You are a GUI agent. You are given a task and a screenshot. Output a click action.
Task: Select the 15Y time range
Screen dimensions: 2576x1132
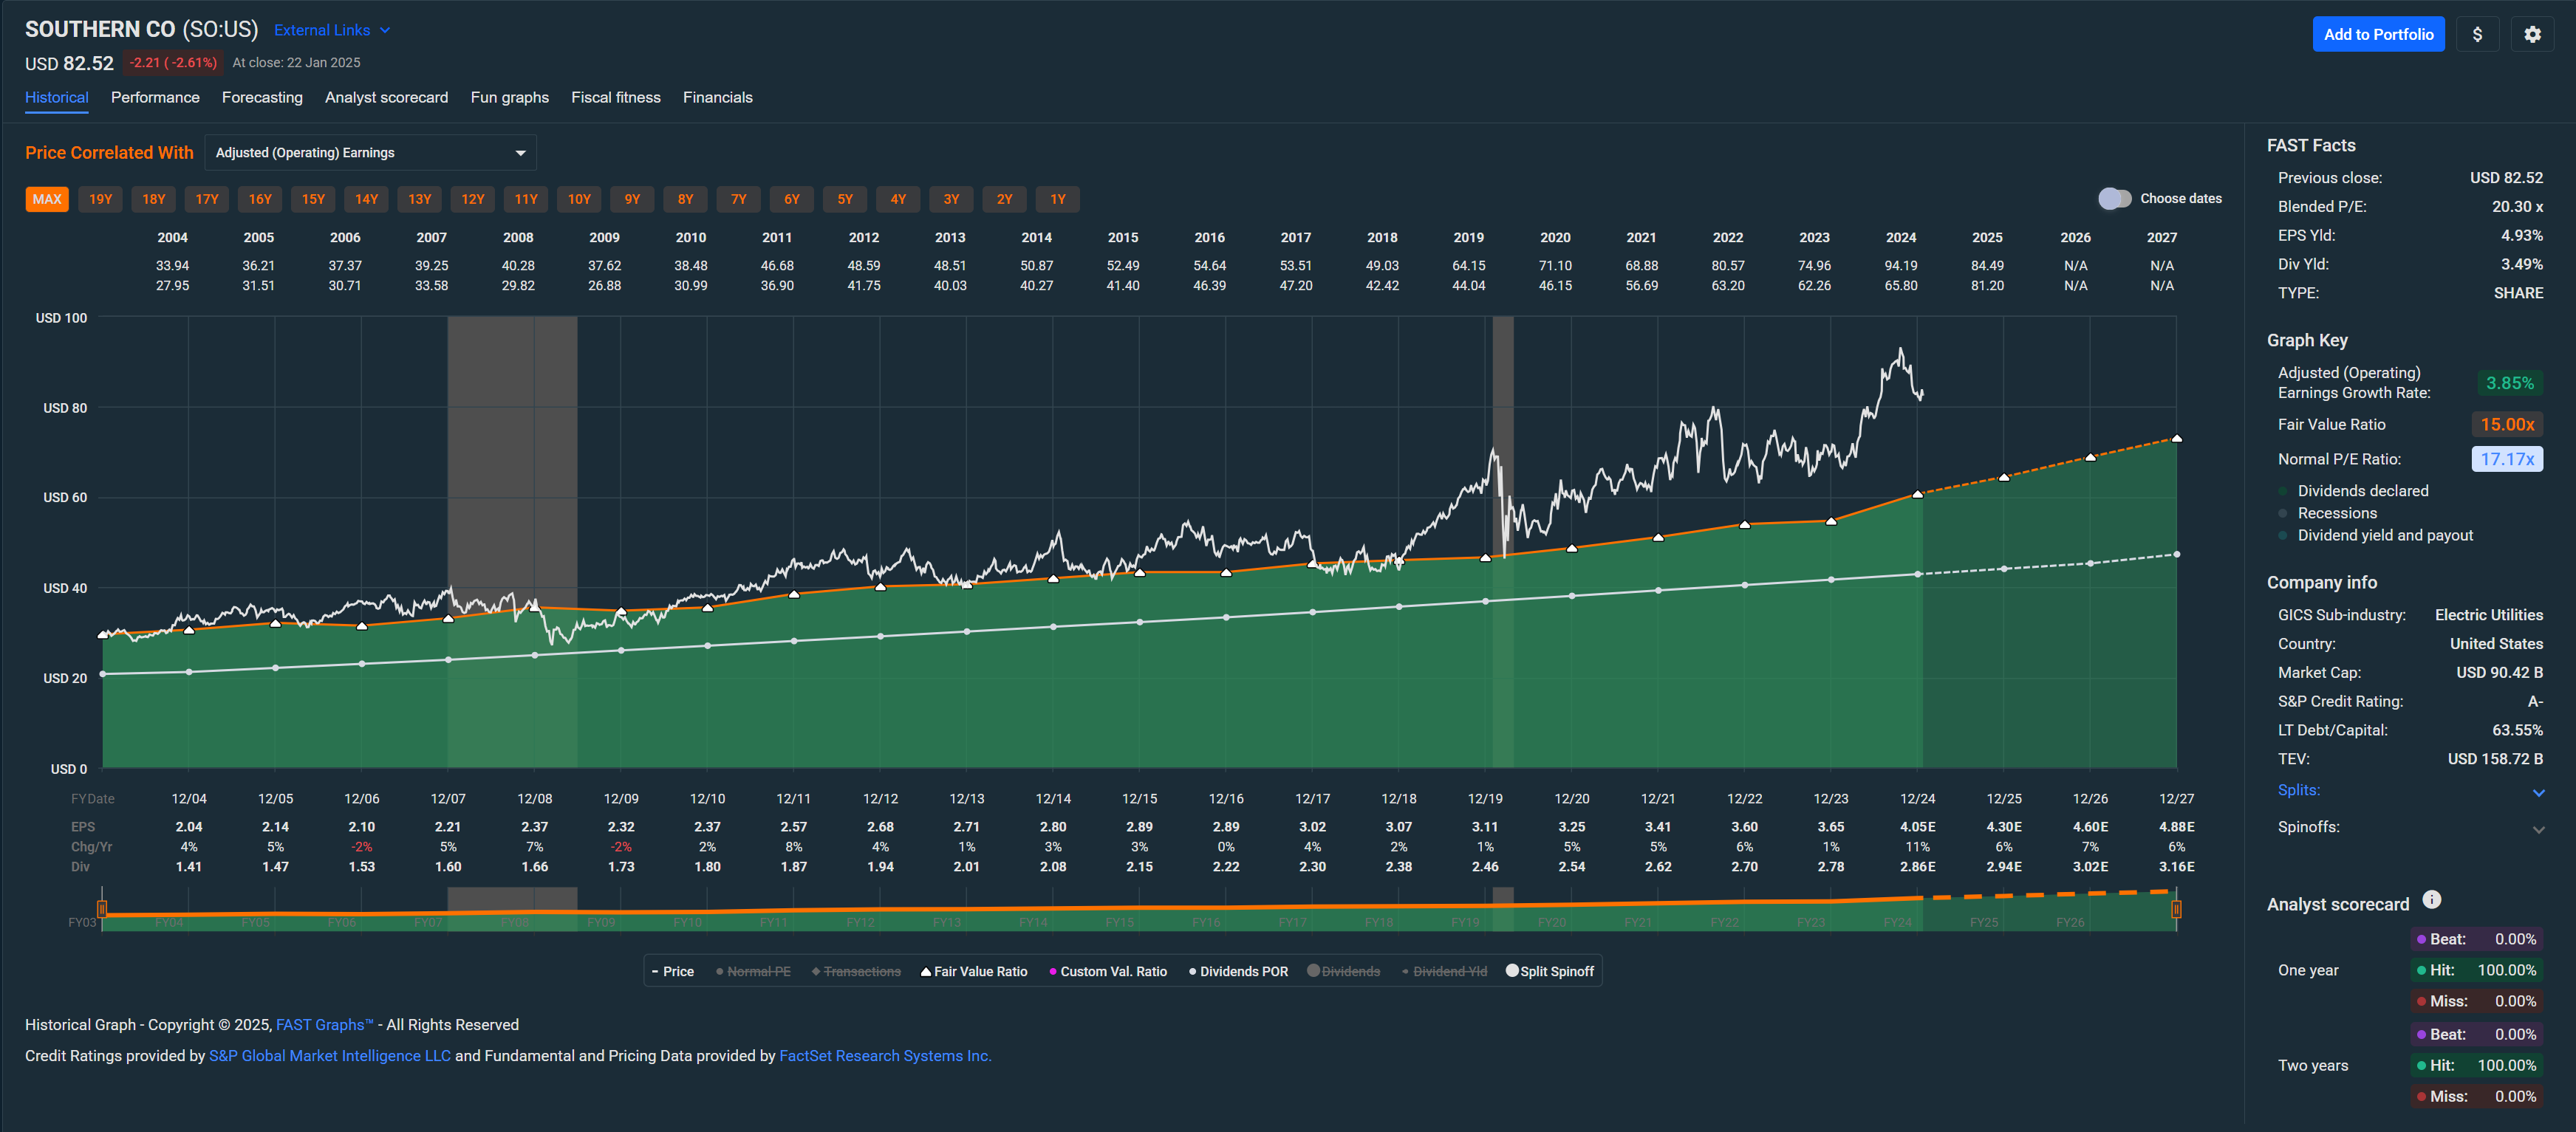[x=314, y=199]
